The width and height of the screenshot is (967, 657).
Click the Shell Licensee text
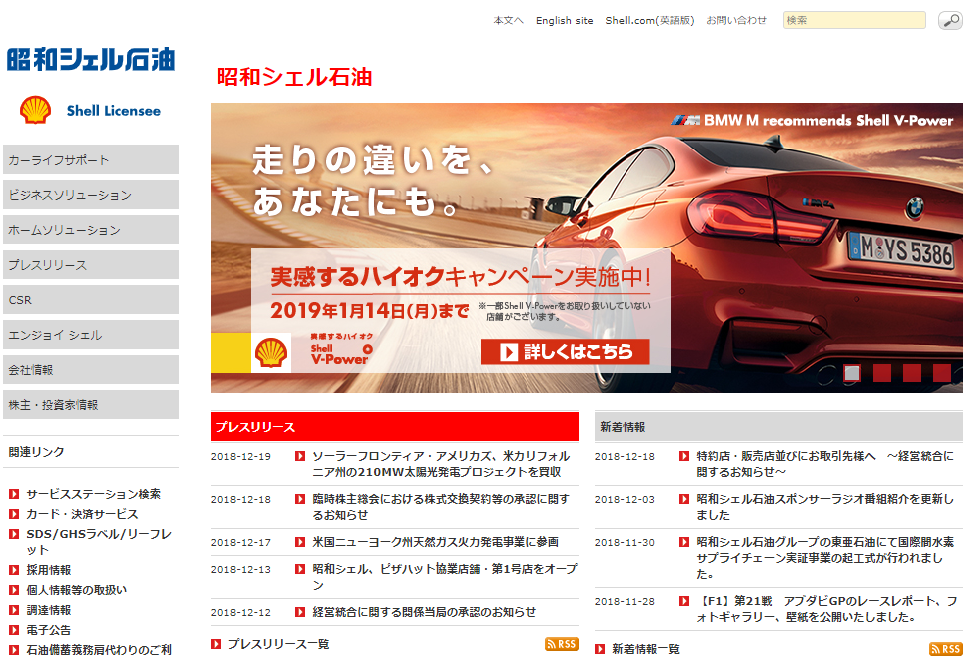(113, 111)
